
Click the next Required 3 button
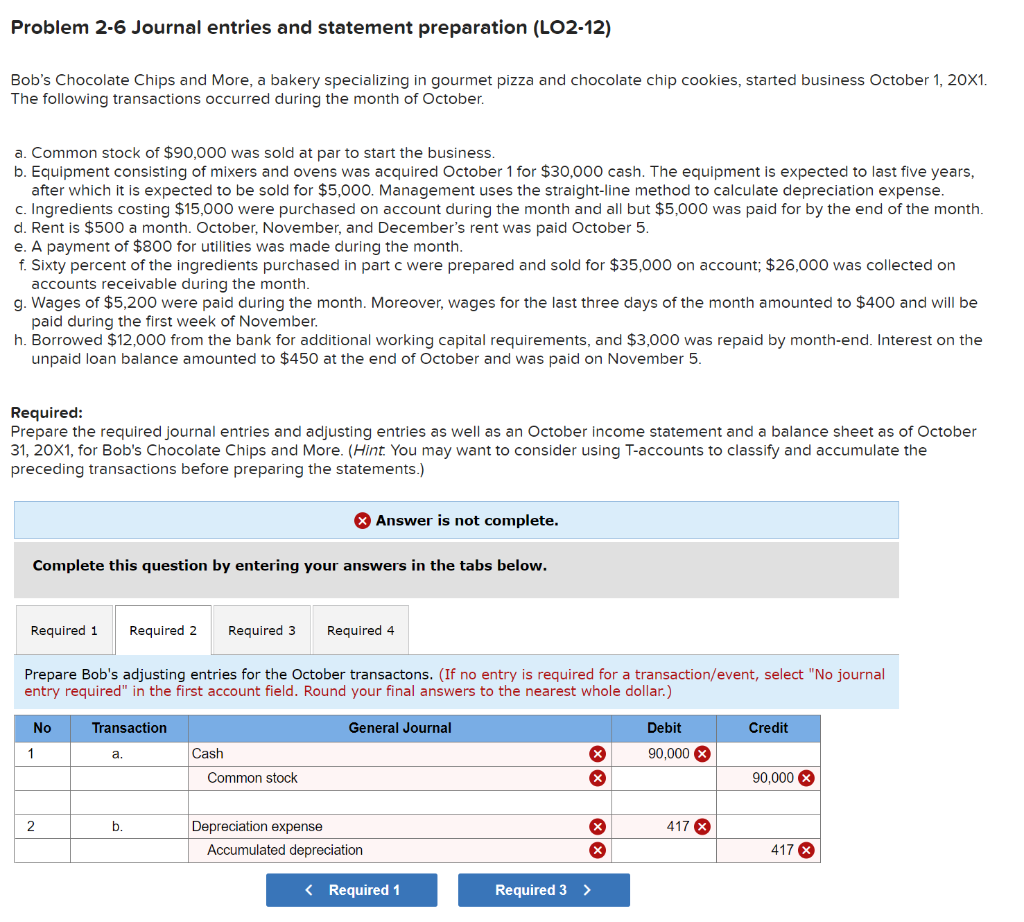click(x=544, y=890)
